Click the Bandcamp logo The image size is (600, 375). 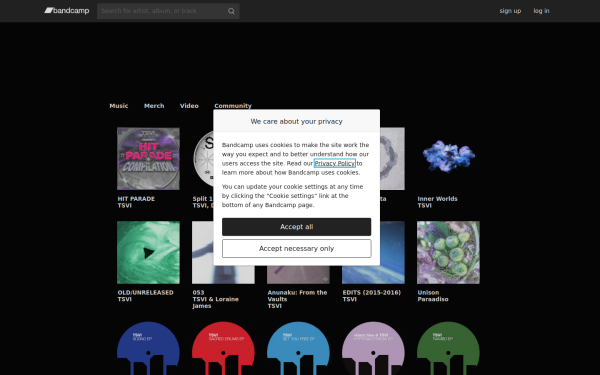(67, 11)
